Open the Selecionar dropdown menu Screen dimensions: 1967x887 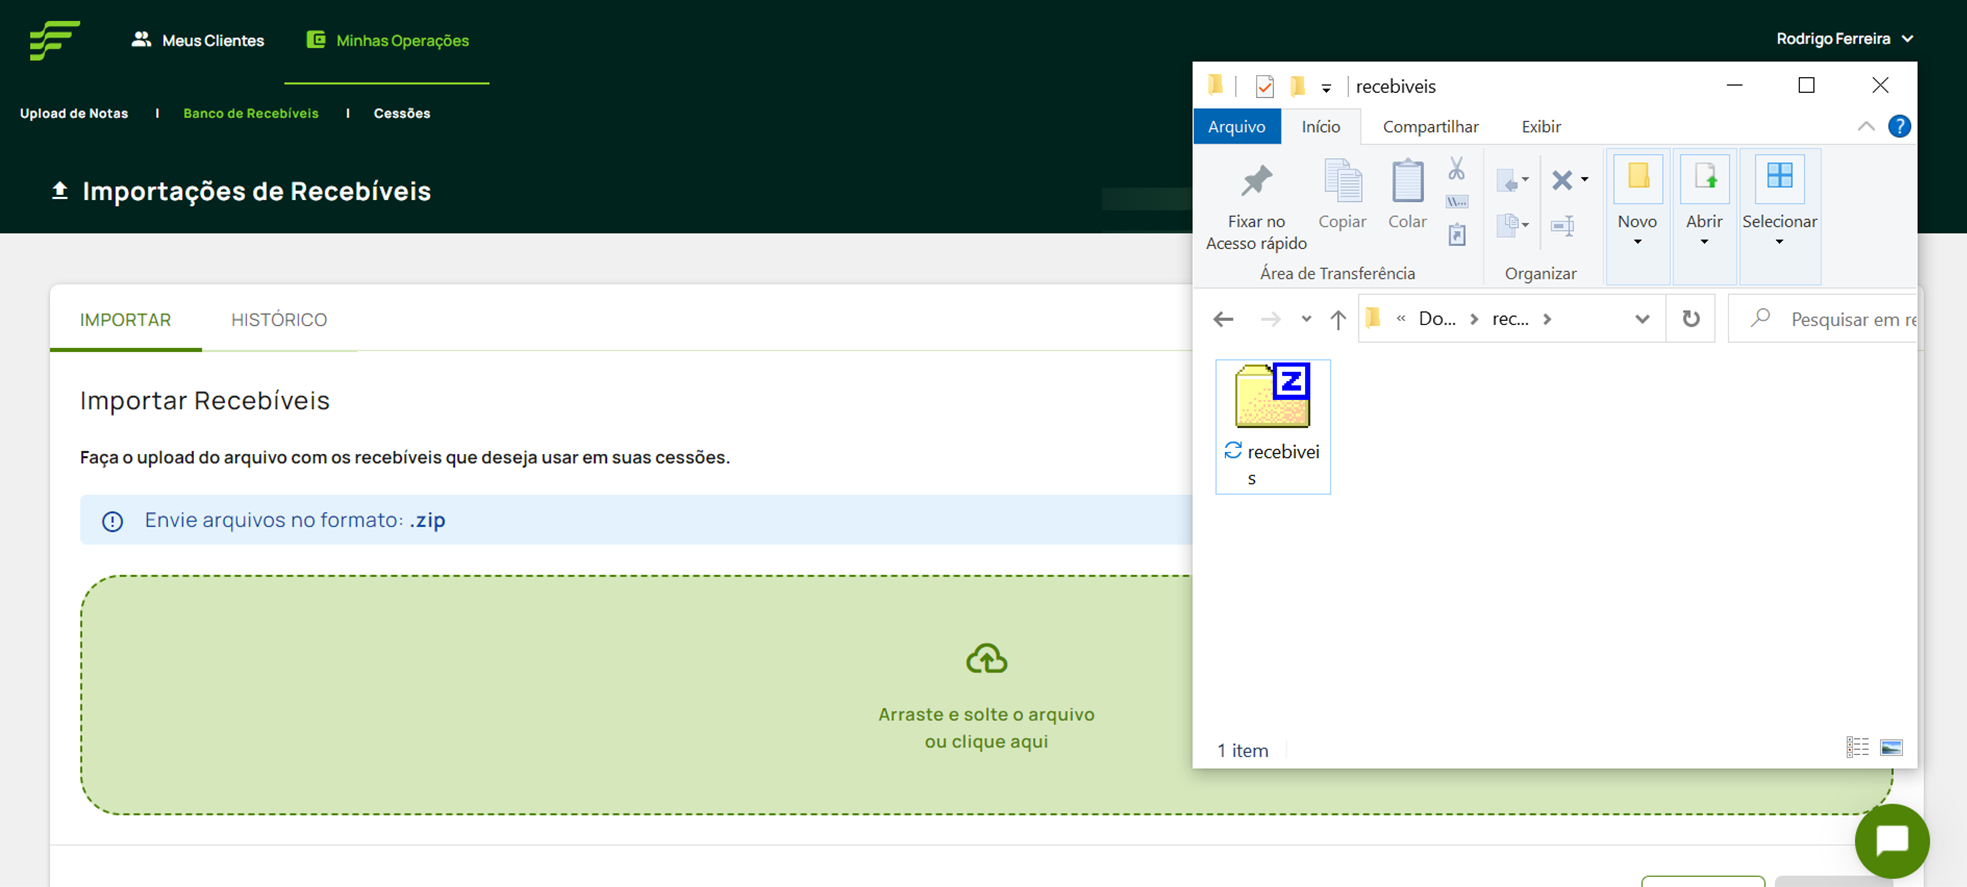[x=1779, y=241]
